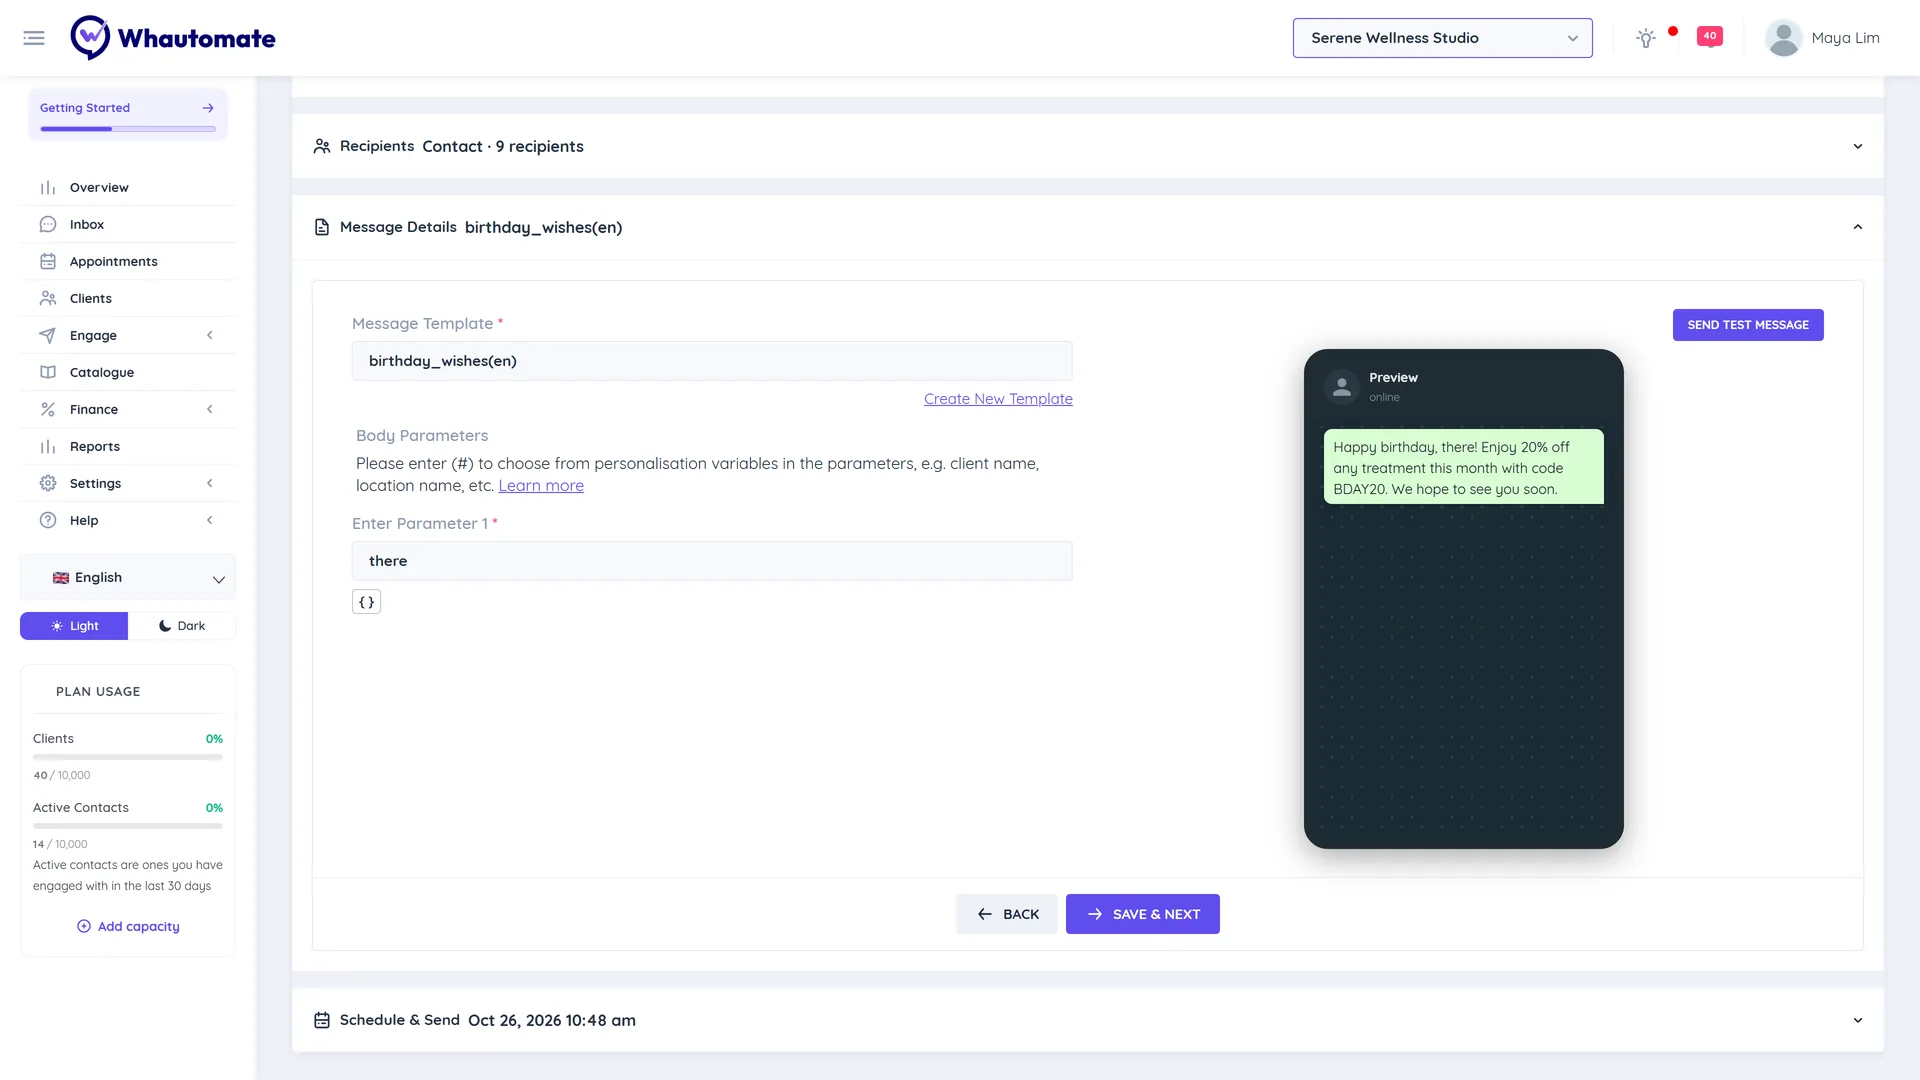Click Maya Lim's profile avatar

tap(1783, 38)
